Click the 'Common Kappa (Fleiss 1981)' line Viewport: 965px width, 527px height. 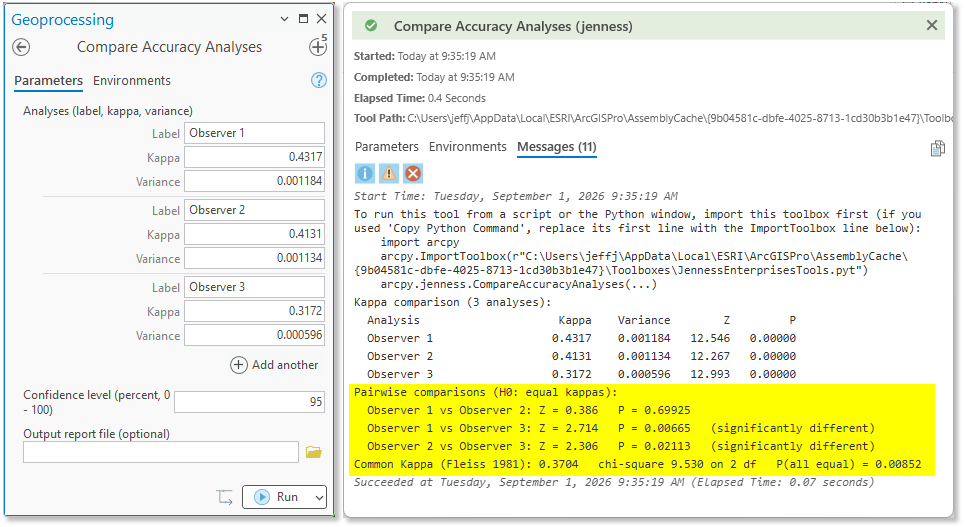pos(638,464)
